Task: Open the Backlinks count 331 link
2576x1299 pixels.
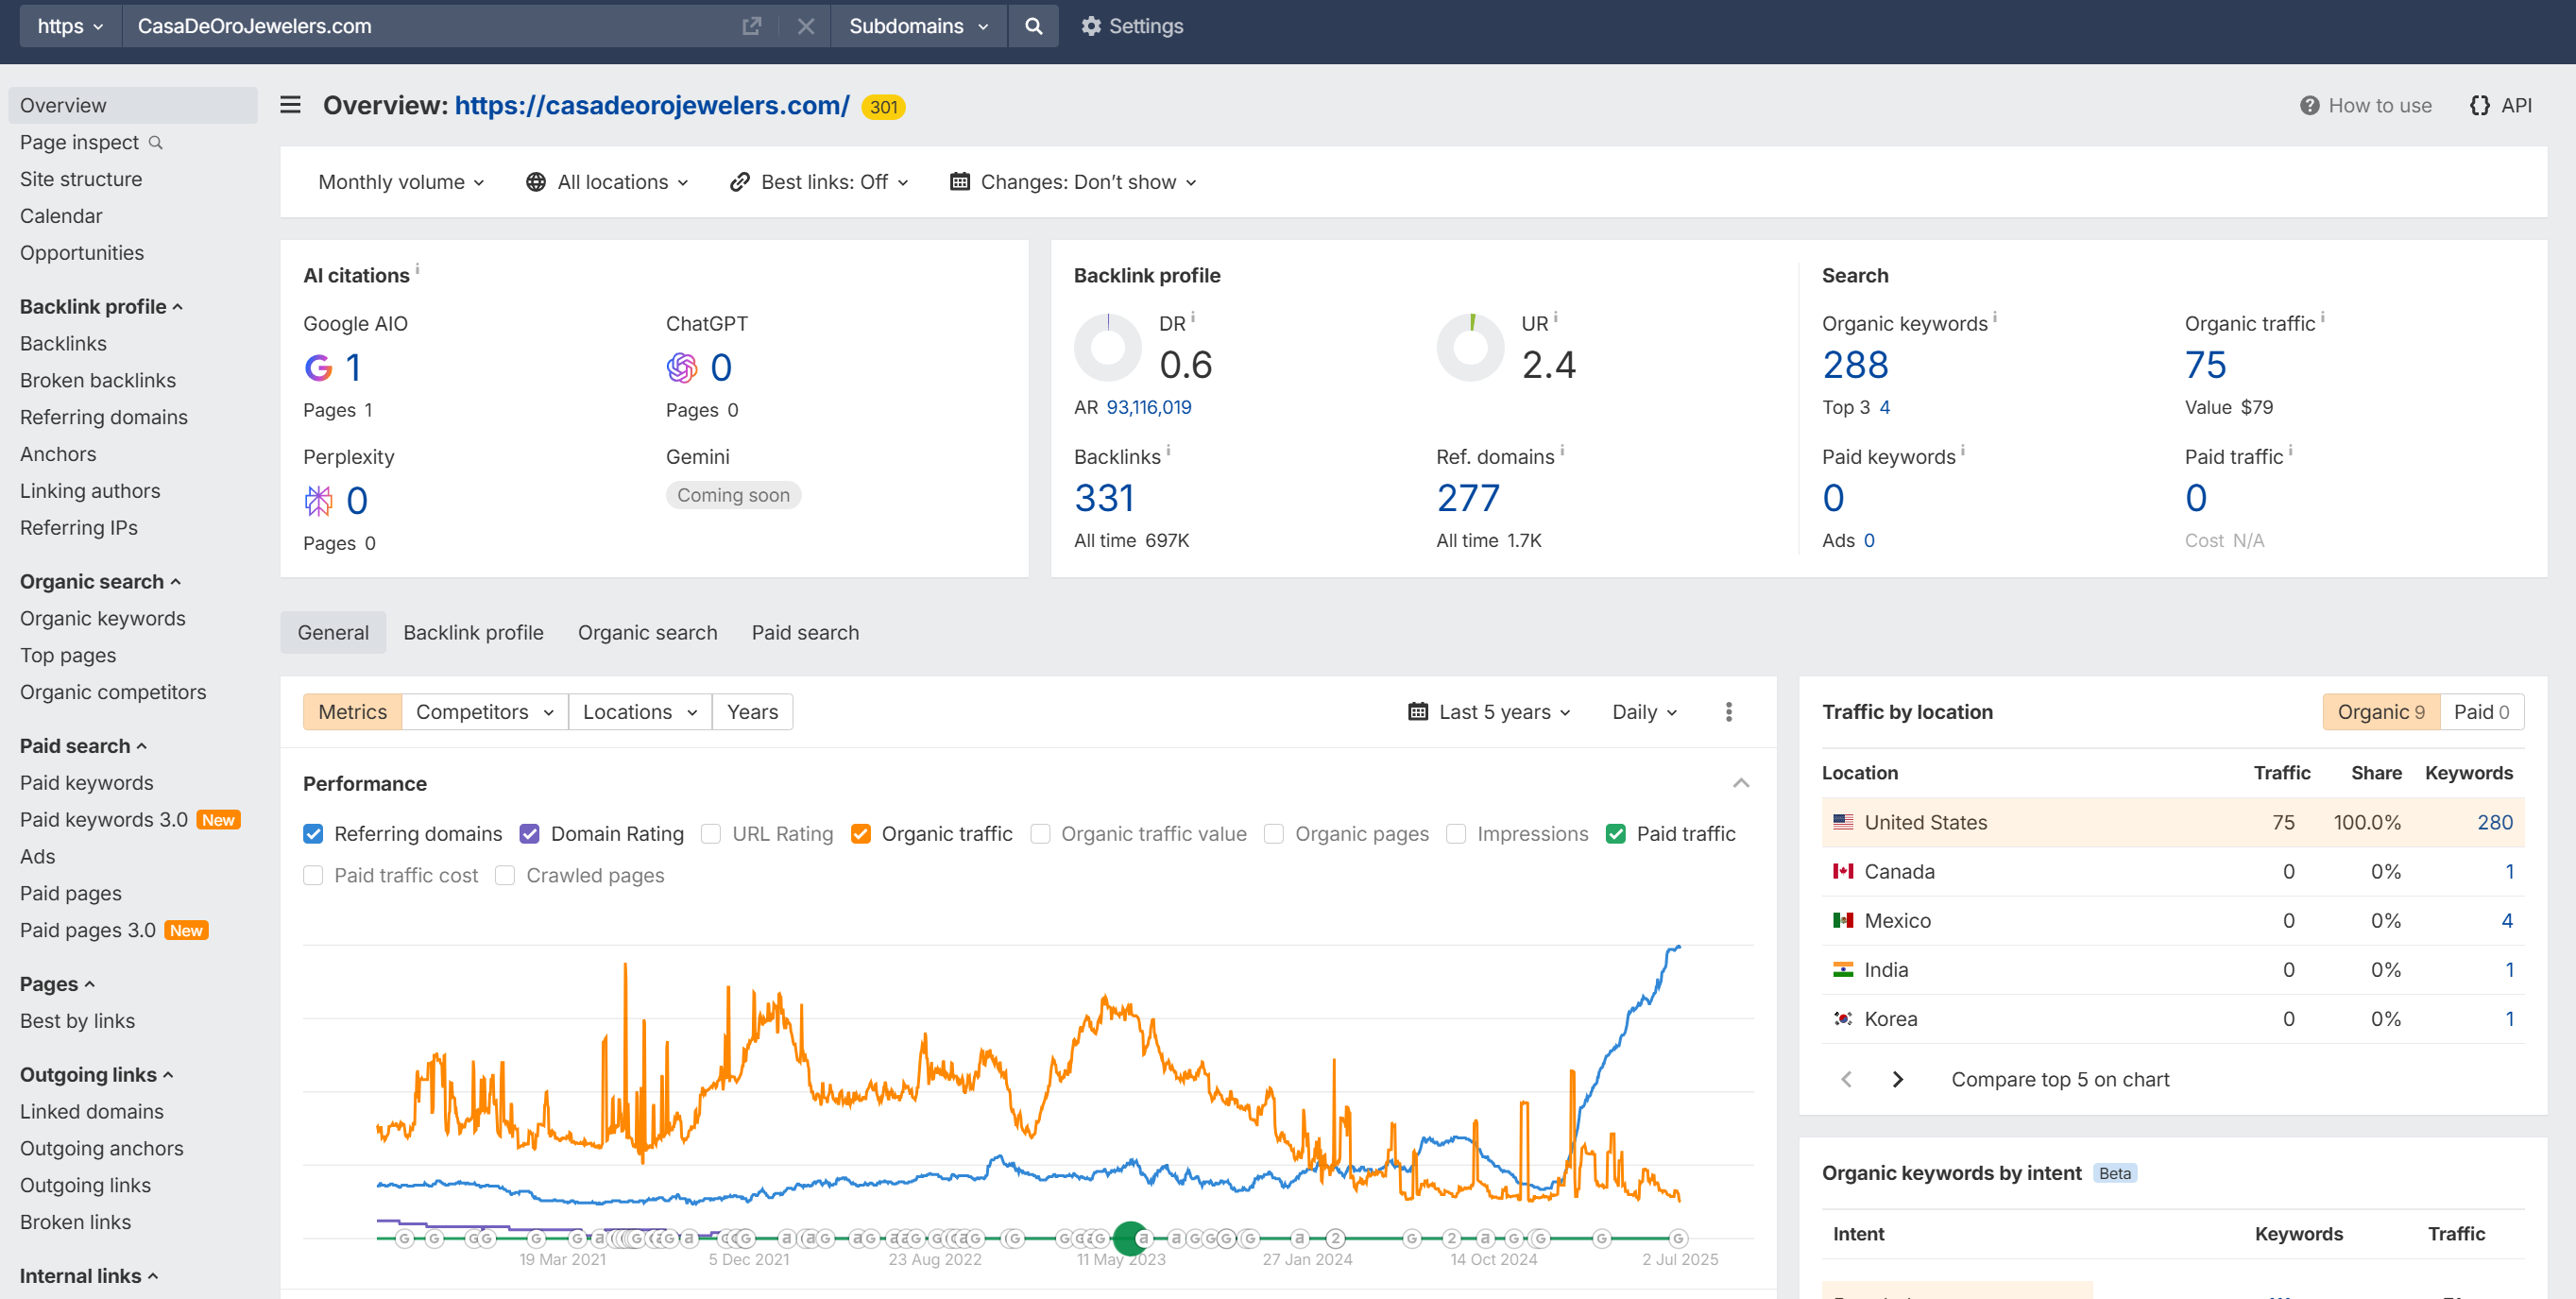Action: 1104,498
